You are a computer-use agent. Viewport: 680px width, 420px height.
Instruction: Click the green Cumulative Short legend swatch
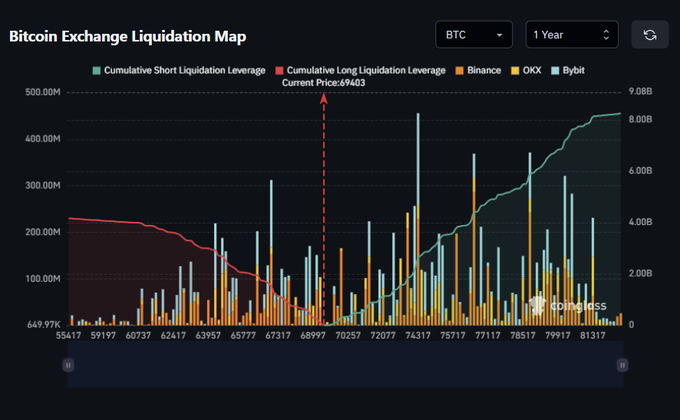click(96, 71)
